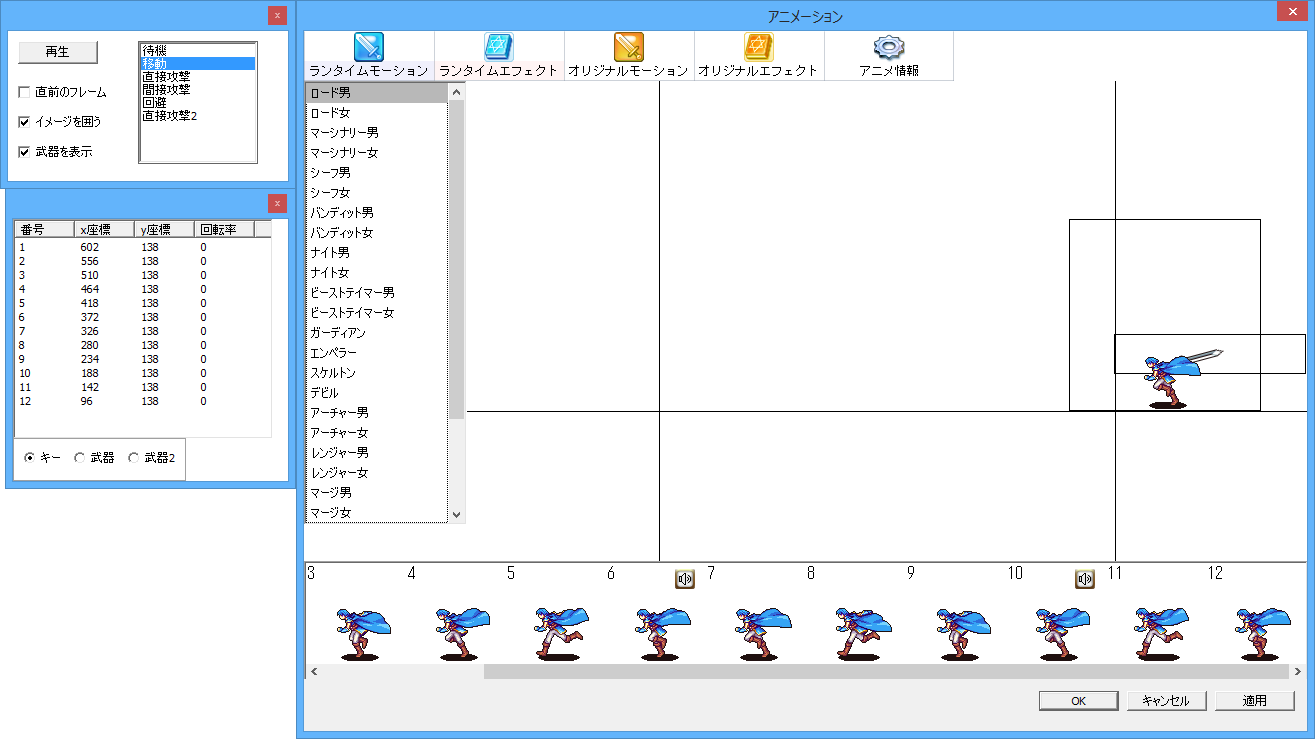This screenshot has height=739, width=1315.
Task: Click the class list scroll-down arrow
Action: [457, 514]
